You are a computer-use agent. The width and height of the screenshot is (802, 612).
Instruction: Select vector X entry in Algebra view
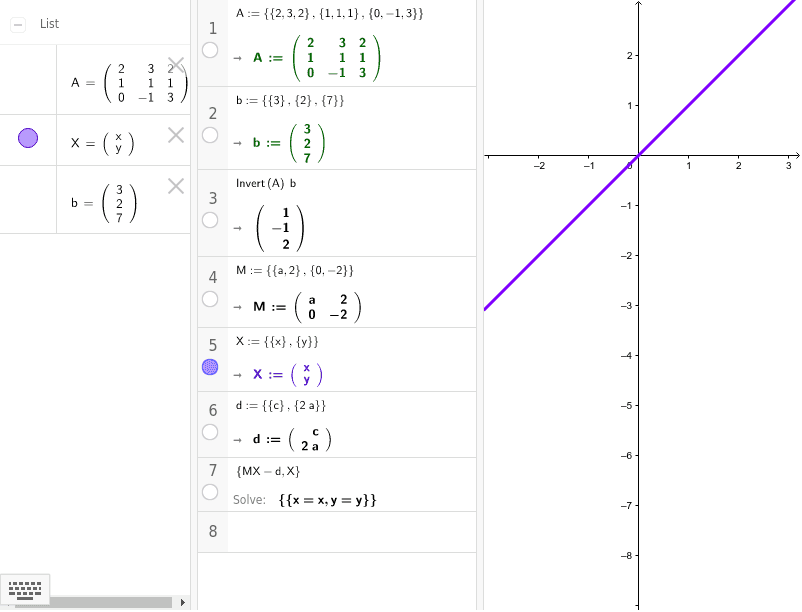(102, 143)
